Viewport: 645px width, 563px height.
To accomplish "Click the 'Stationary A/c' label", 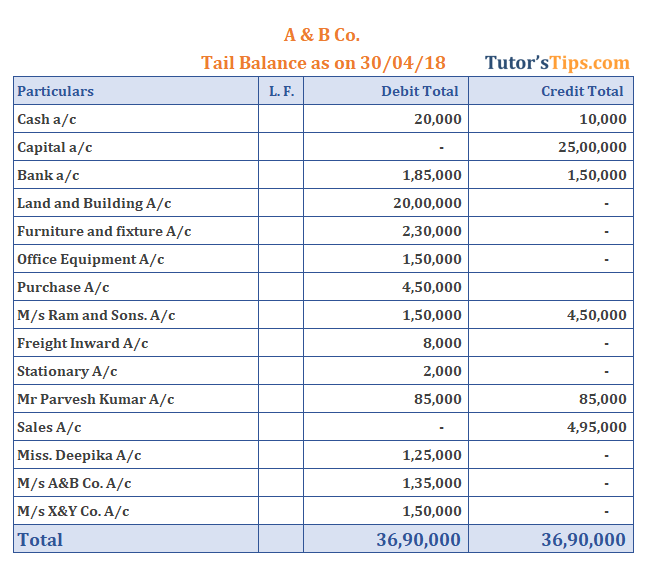I will 67,371.
